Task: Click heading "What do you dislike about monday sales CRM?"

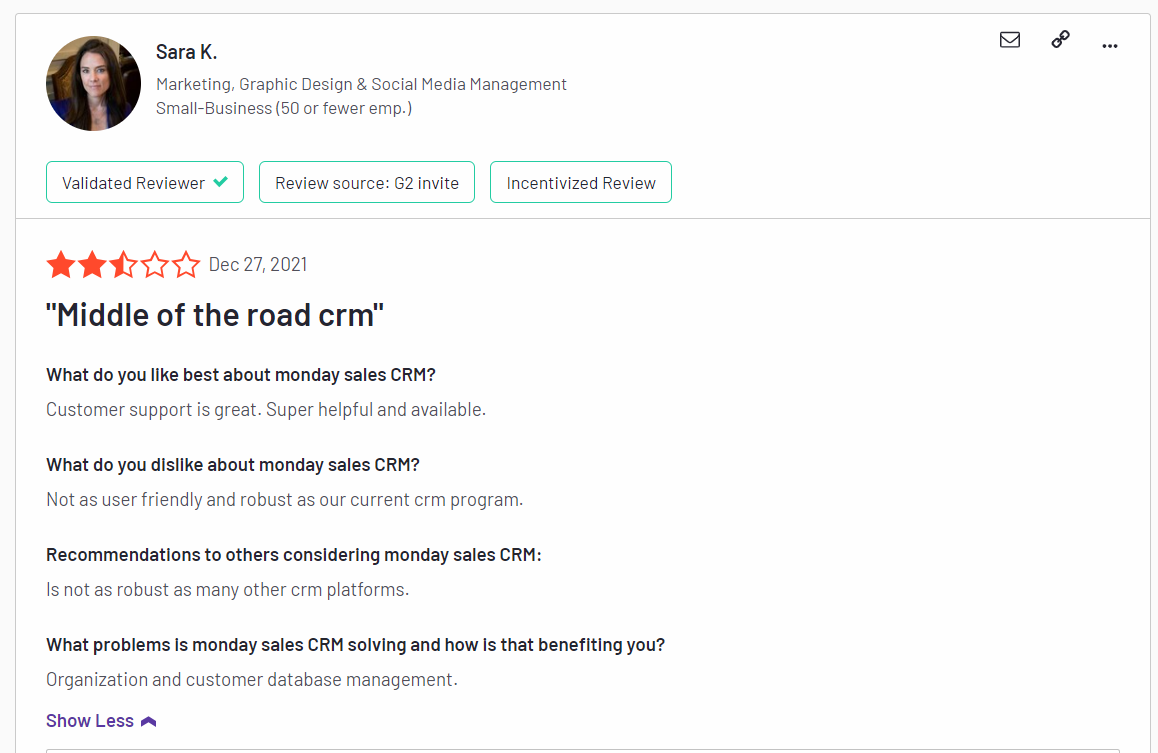Action: click(x=233, y=465)
